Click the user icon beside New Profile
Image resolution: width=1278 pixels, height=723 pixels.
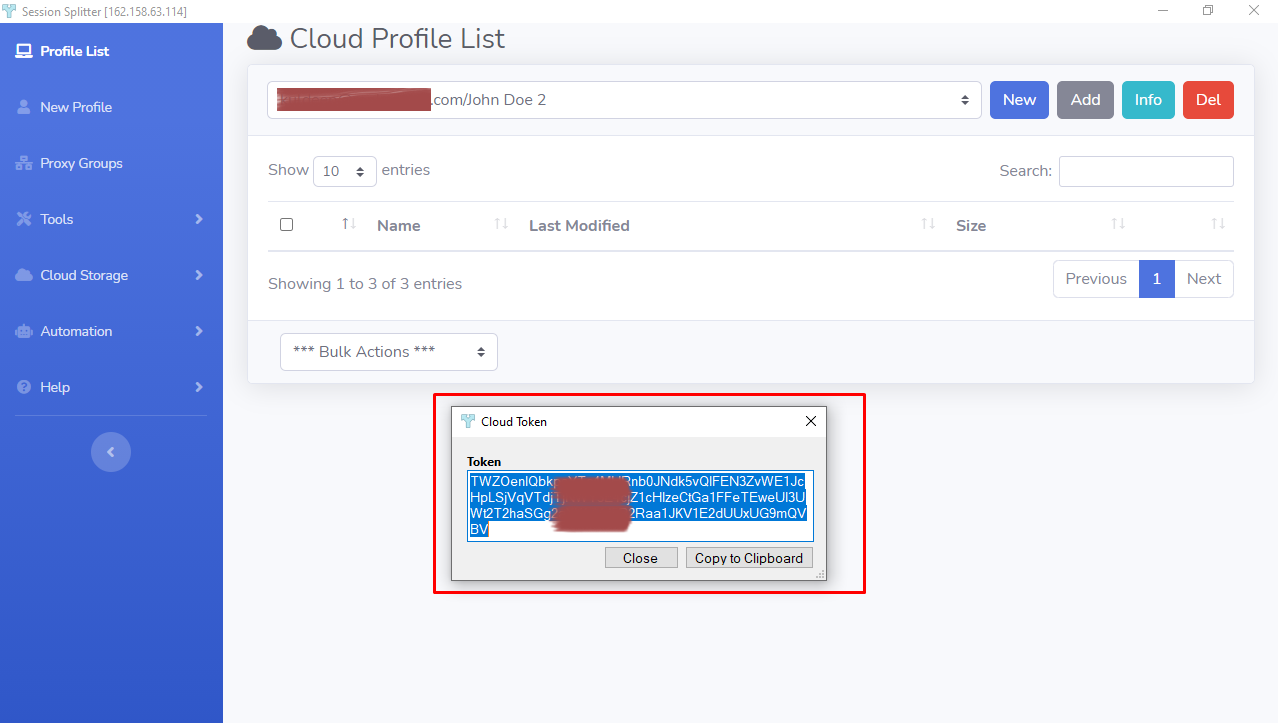pyautogui.click(x=24, y=107)
